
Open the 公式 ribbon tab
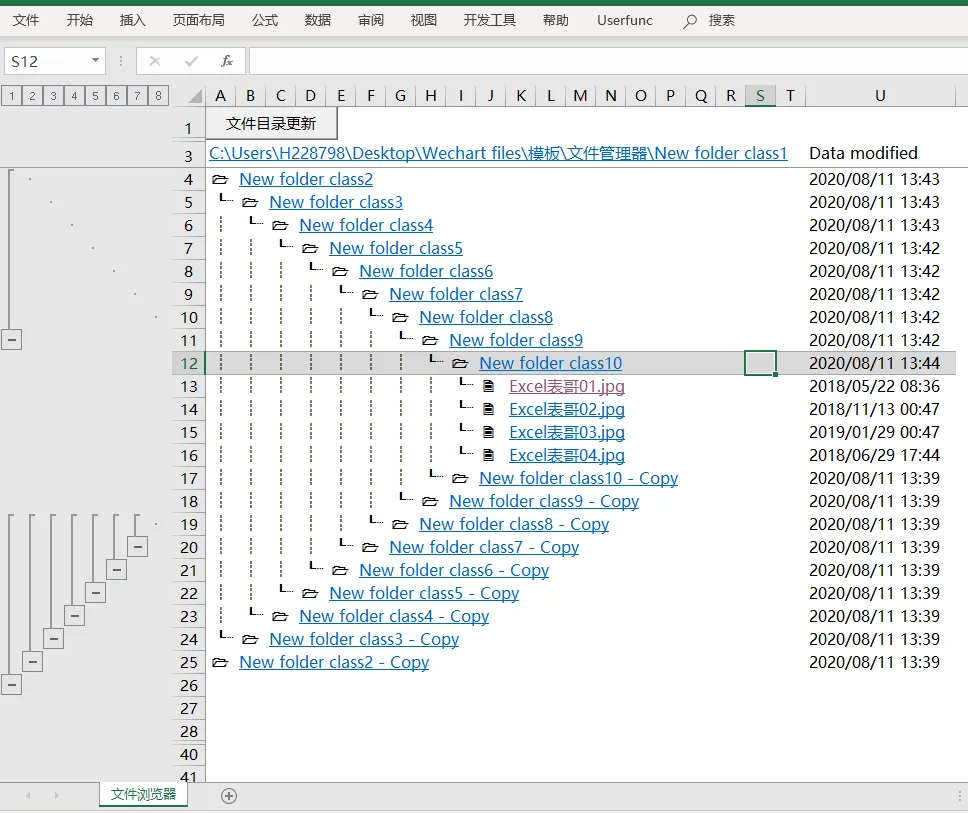point(265,20)
